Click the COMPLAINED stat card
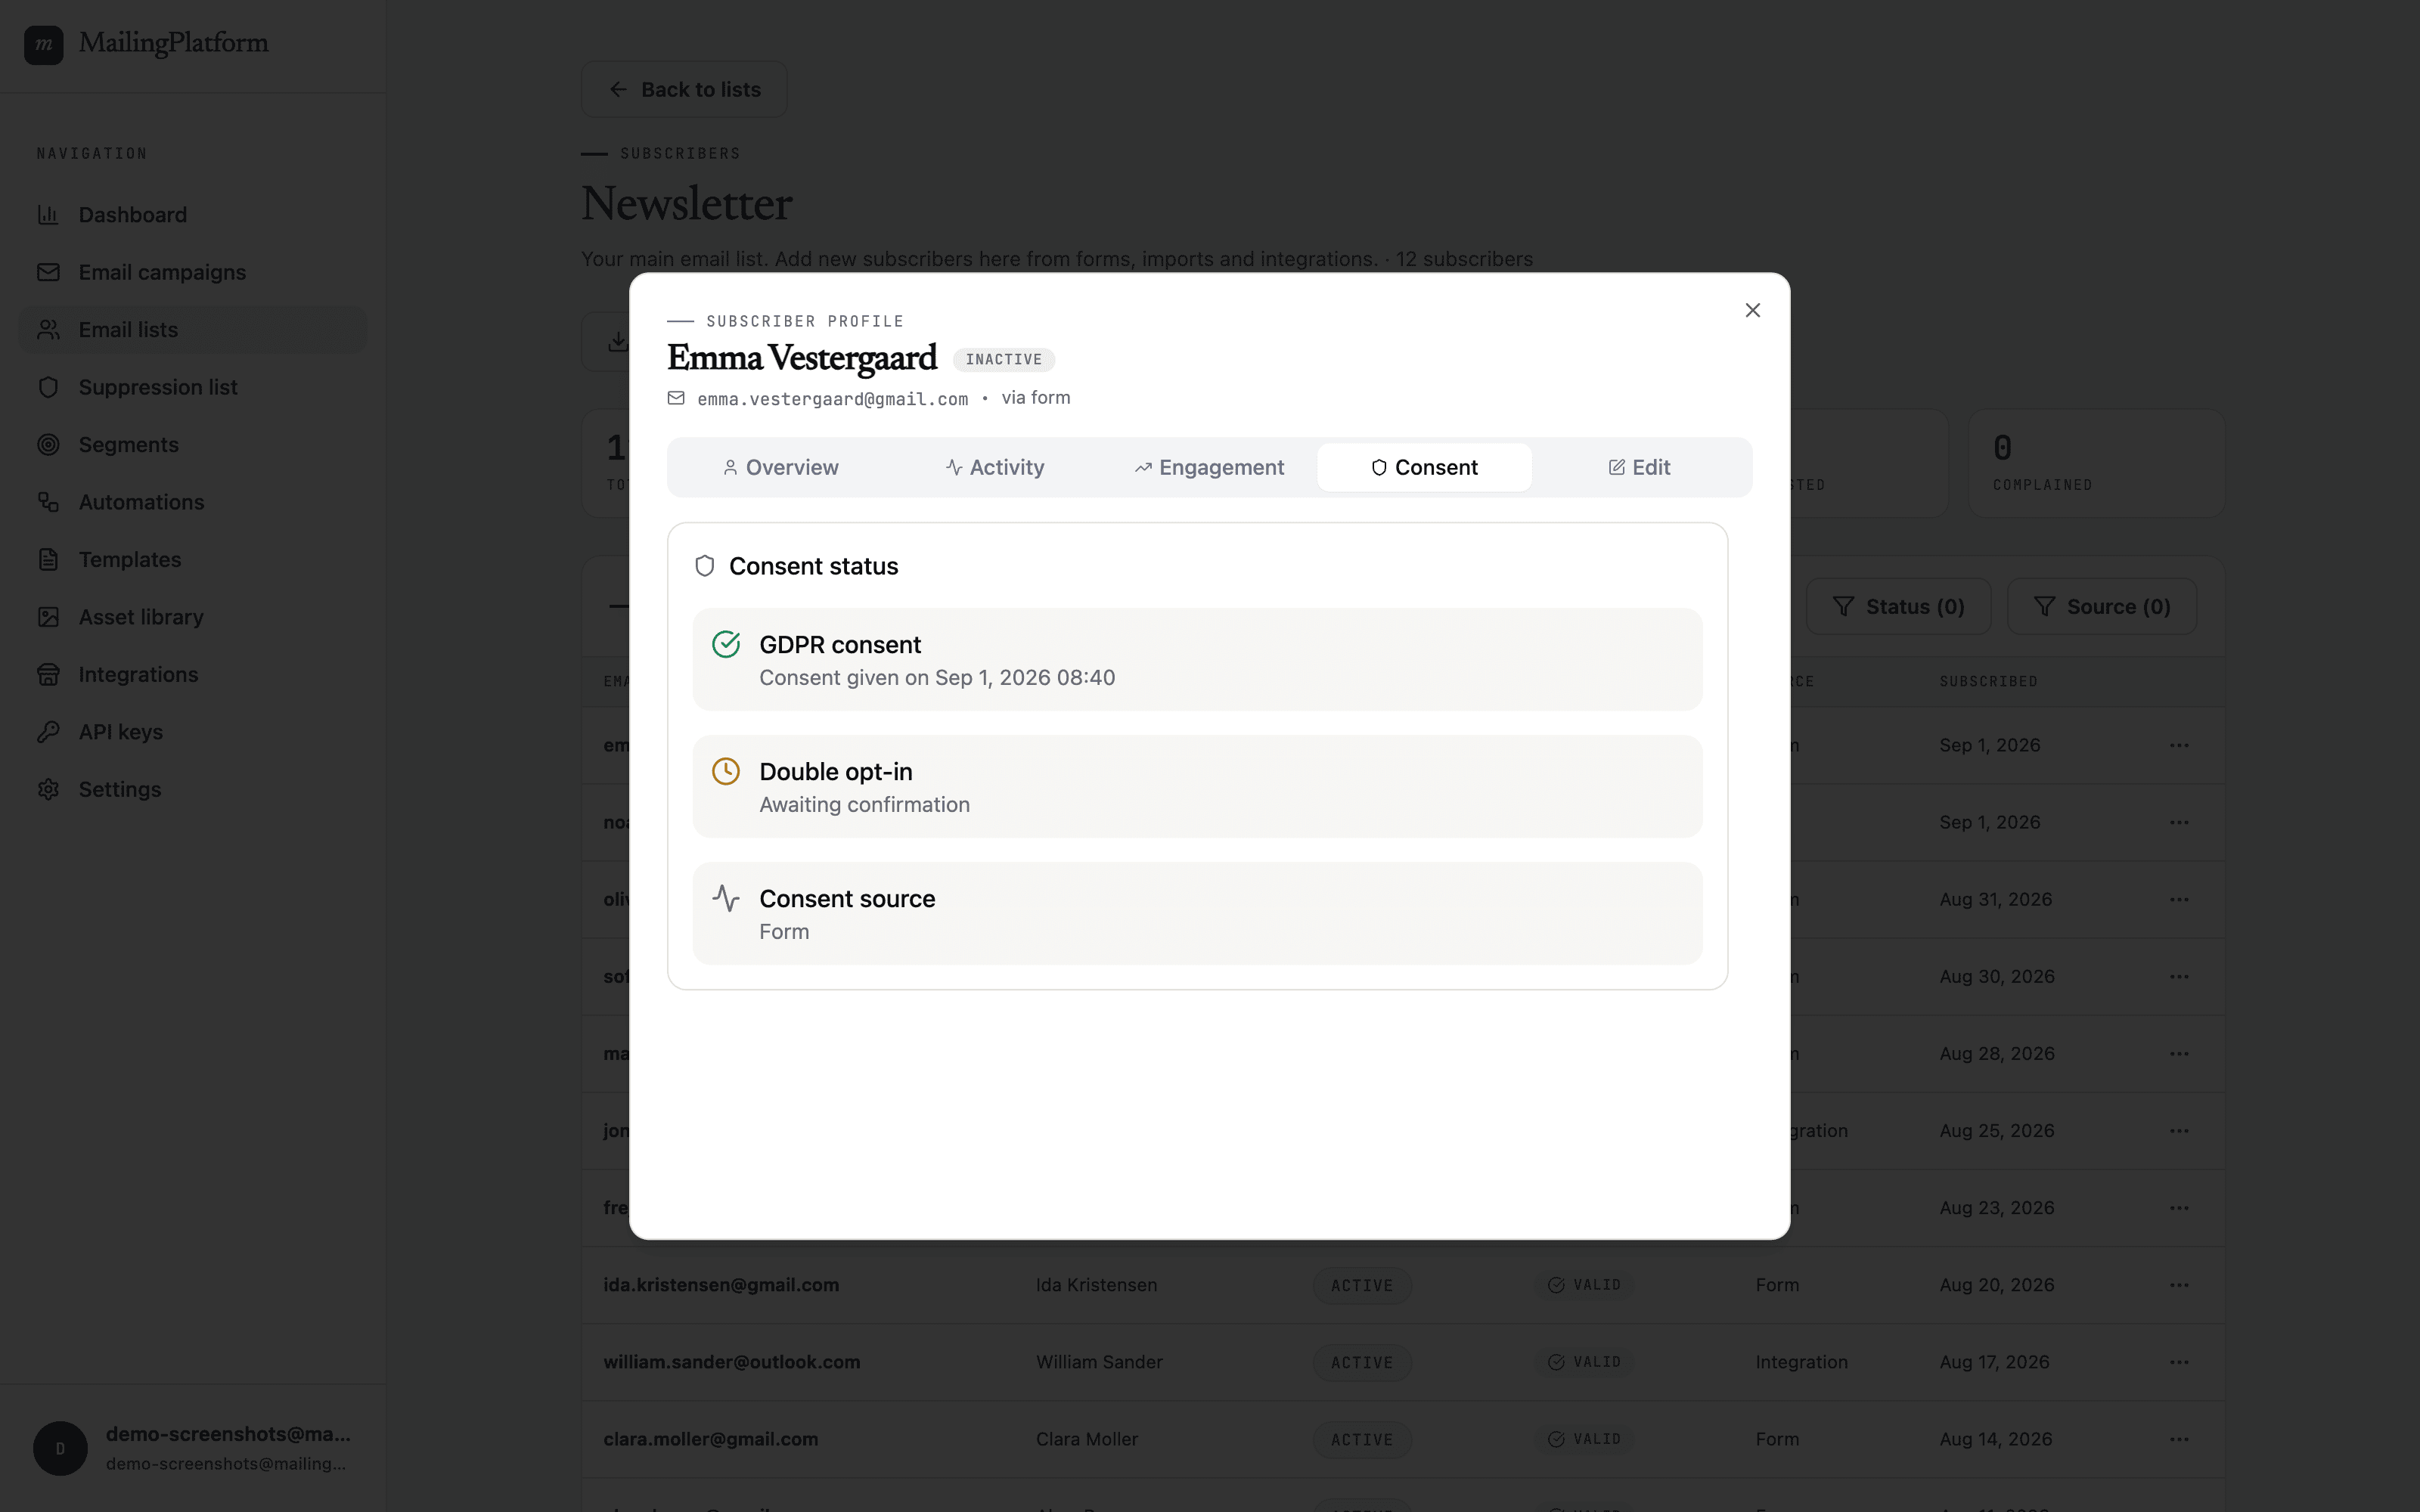The height and width of the screenshot is (1512, 2420). click(x=2096, y=463)
